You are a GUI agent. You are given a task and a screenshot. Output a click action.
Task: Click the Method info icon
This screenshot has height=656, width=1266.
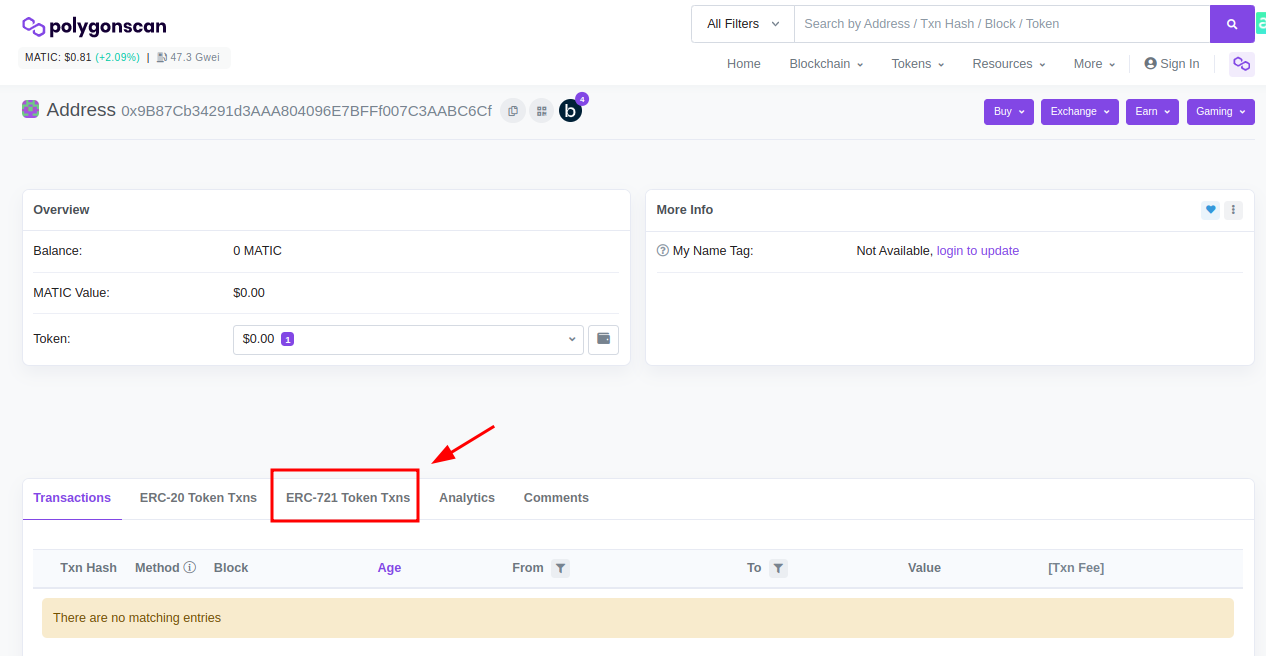coord(190,568)
